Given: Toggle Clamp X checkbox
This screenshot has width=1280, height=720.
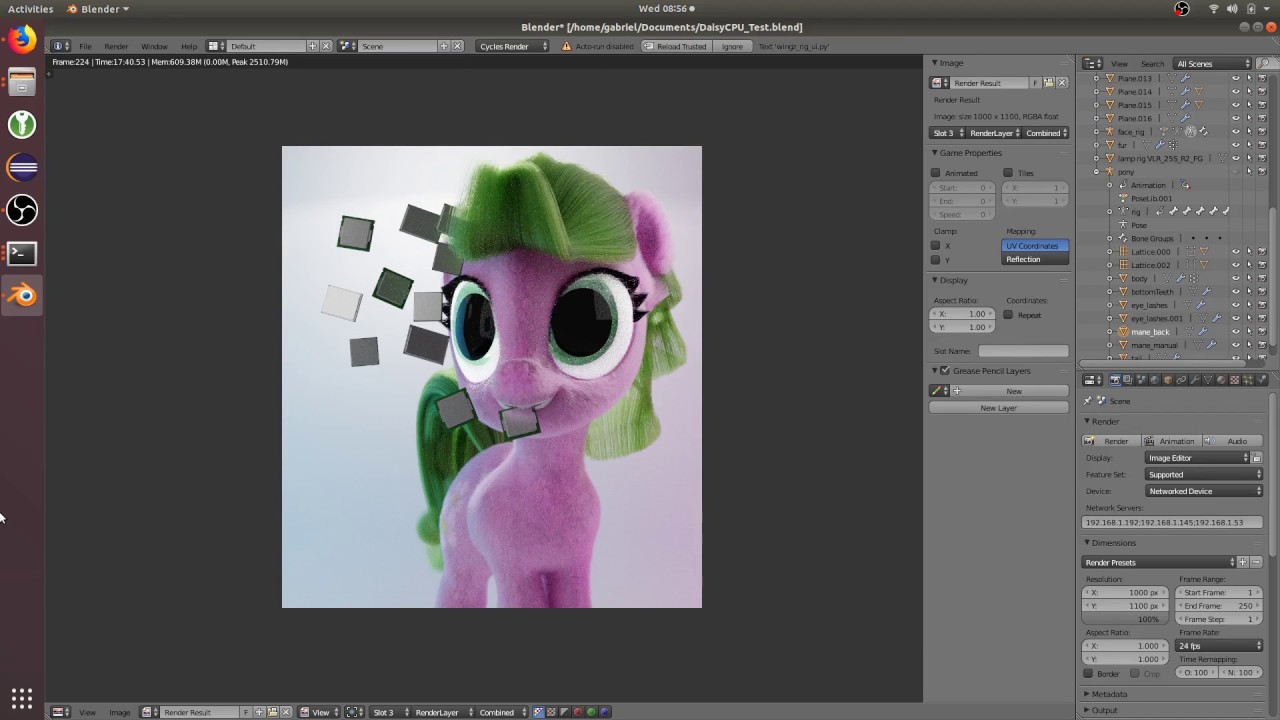Looking at the screenshot, I should [936, 246].
